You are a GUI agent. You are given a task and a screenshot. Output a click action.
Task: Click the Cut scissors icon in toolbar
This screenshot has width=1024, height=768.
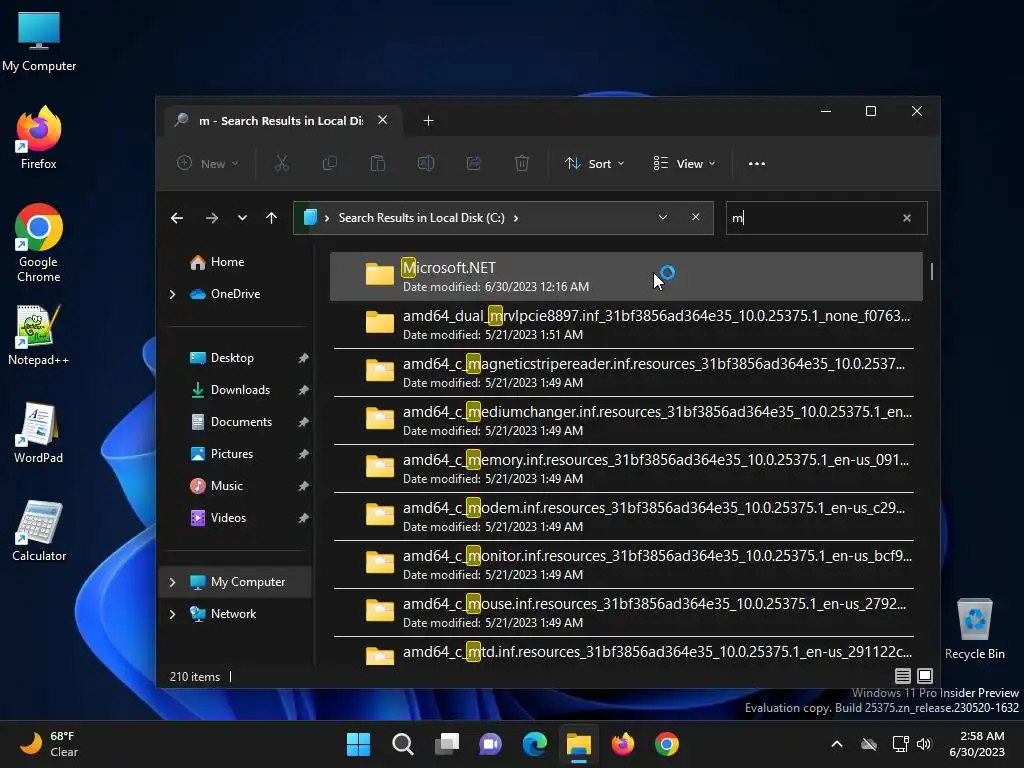click(x=281, y=163)
